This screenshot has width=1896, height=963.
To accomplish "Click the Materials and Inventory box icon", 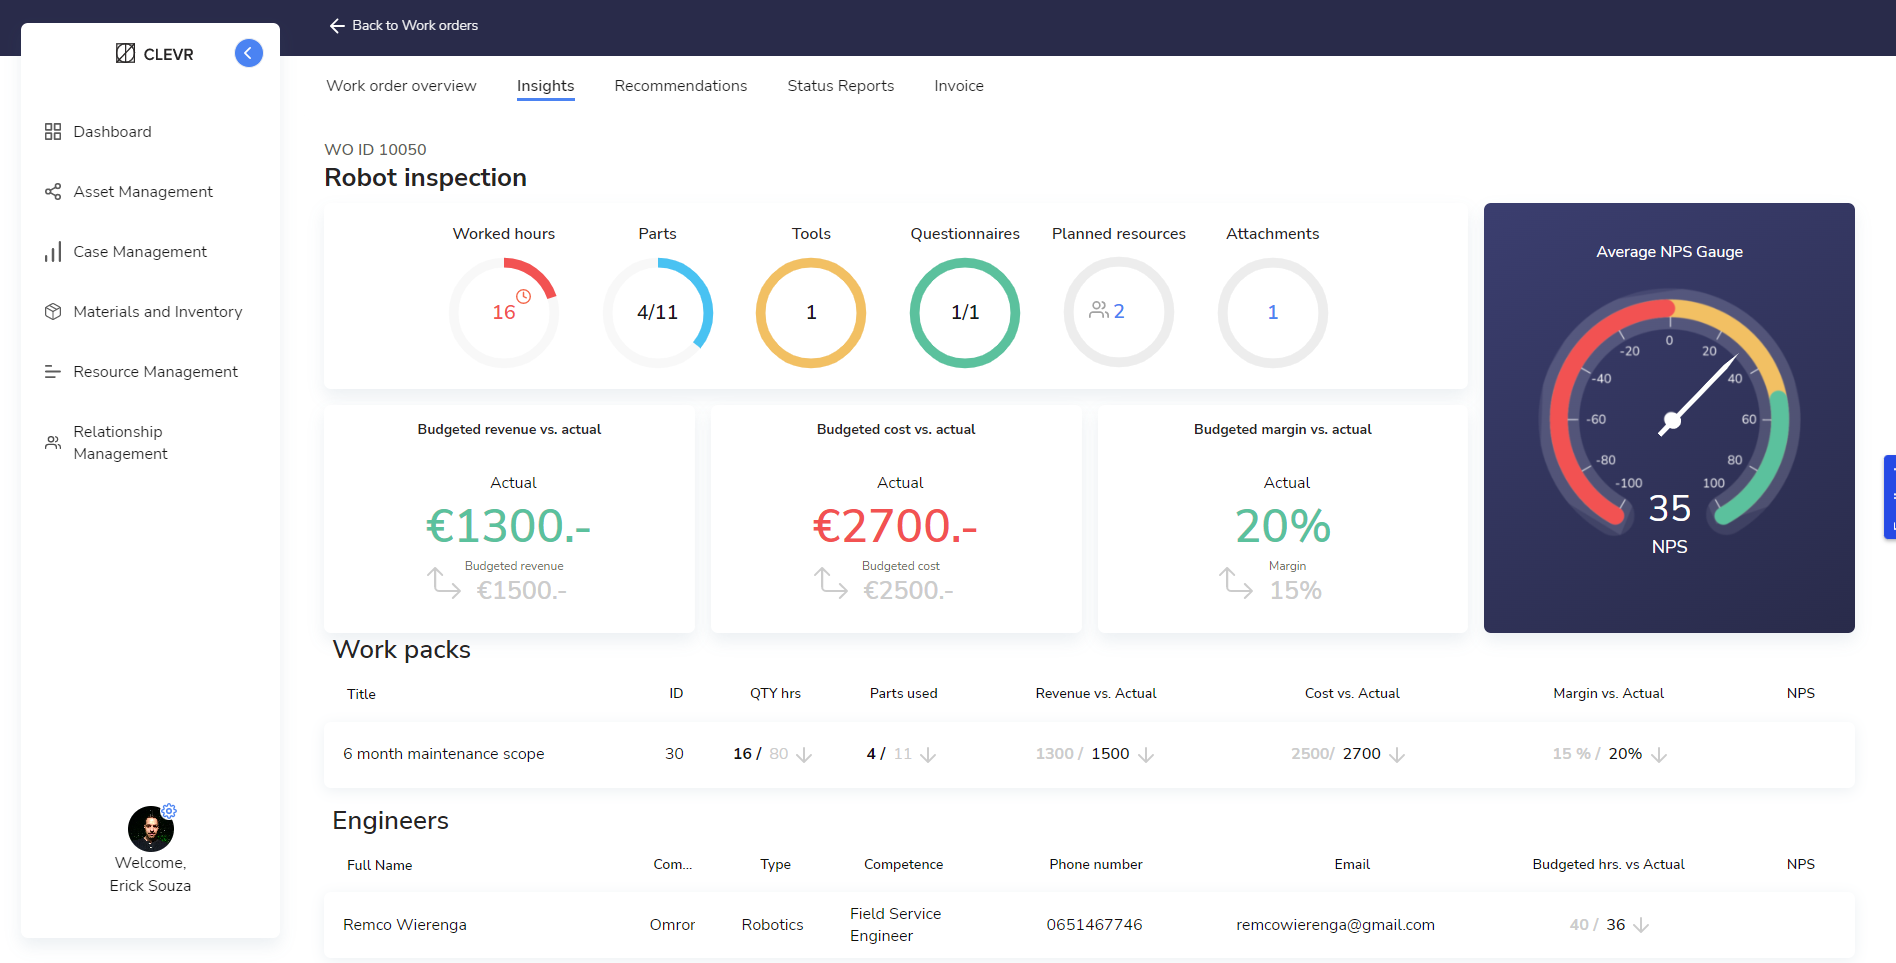I will [52, 311].
